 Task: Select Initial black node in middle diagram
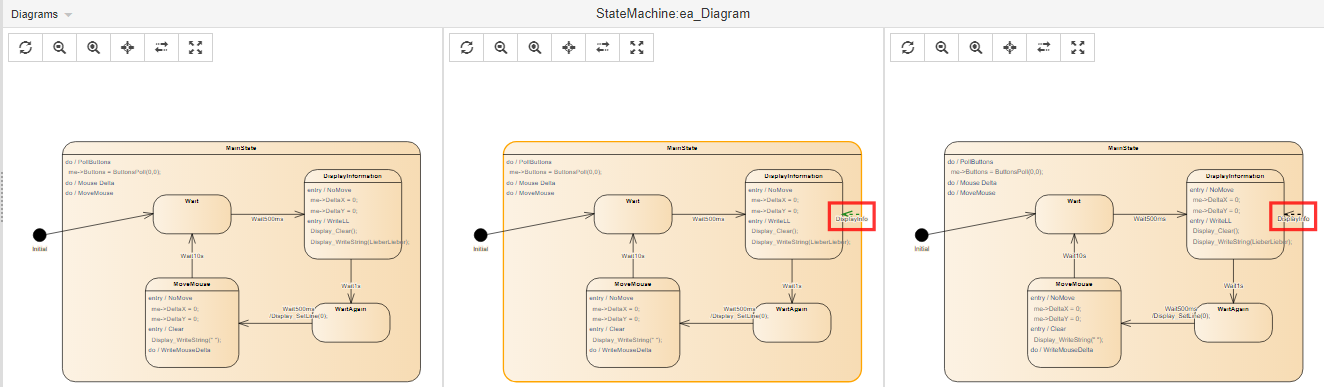[x=480, y=235]
